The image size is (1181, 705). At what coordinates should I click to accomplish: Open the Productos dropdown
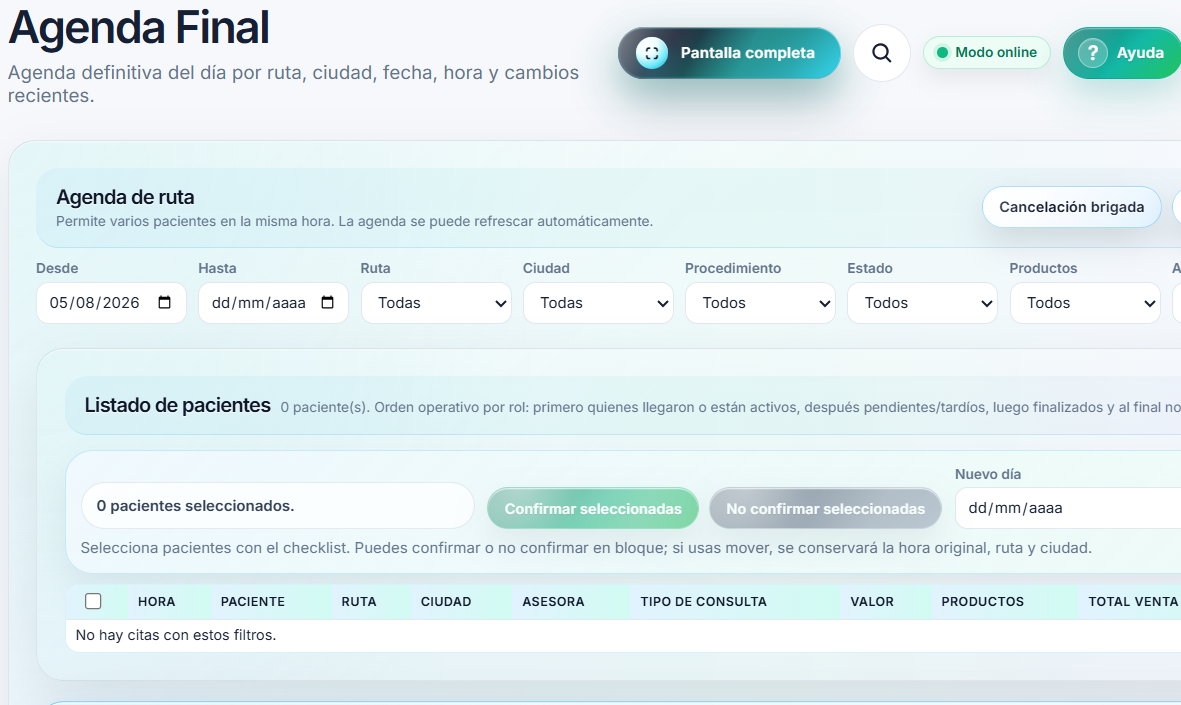(1085, 303)
